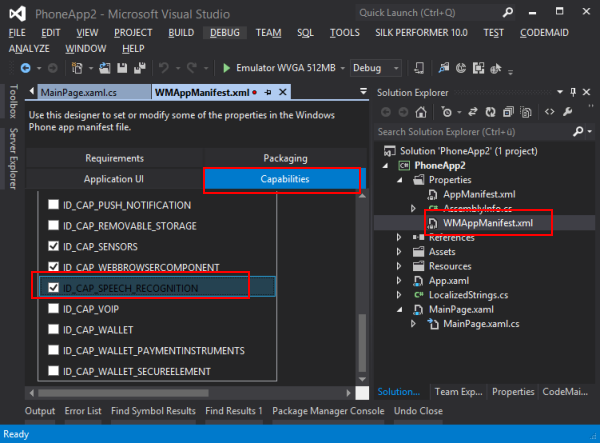This screenshot has height=443, width=600.
Task: Click Visual Studio logo icon
Action: click(18, 14)
